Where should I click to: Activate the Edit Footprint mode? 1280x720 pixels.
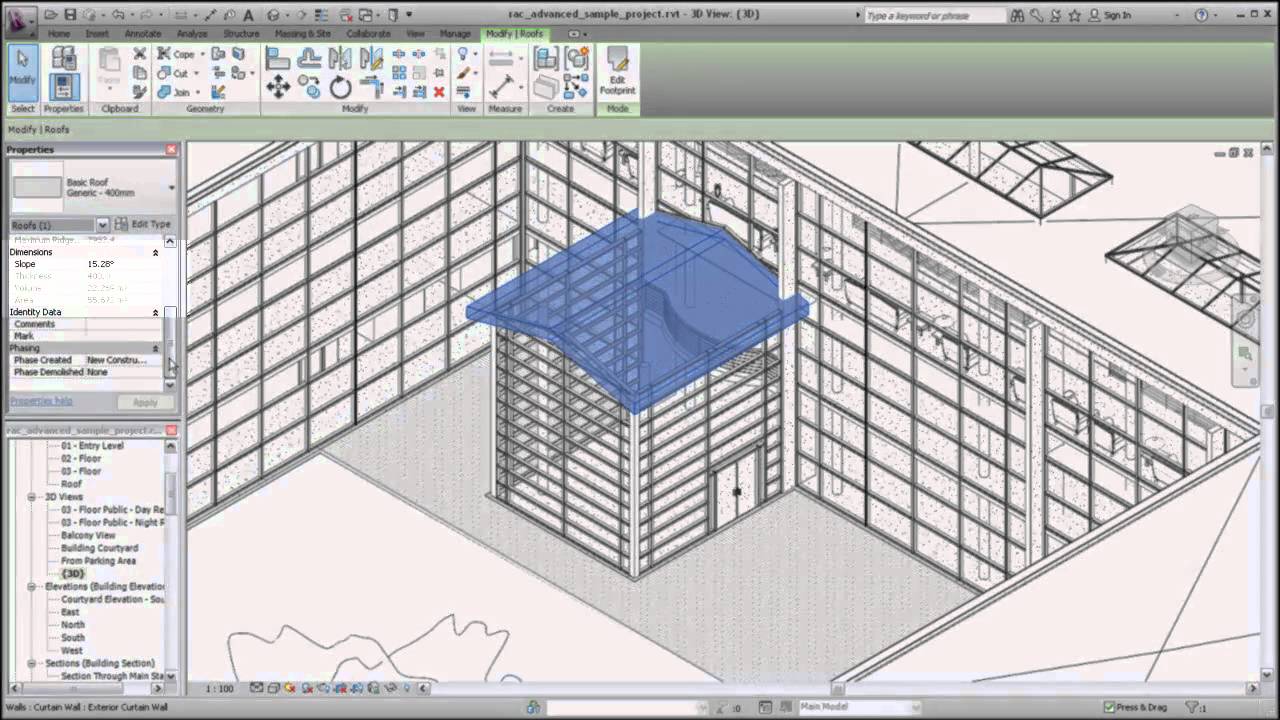click(x=617, y=80)
